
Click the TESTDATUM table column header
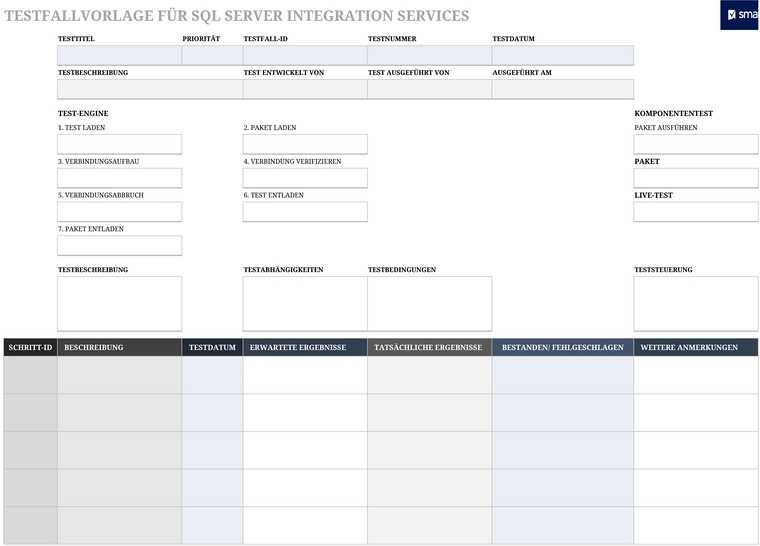(x=212, y=347)
